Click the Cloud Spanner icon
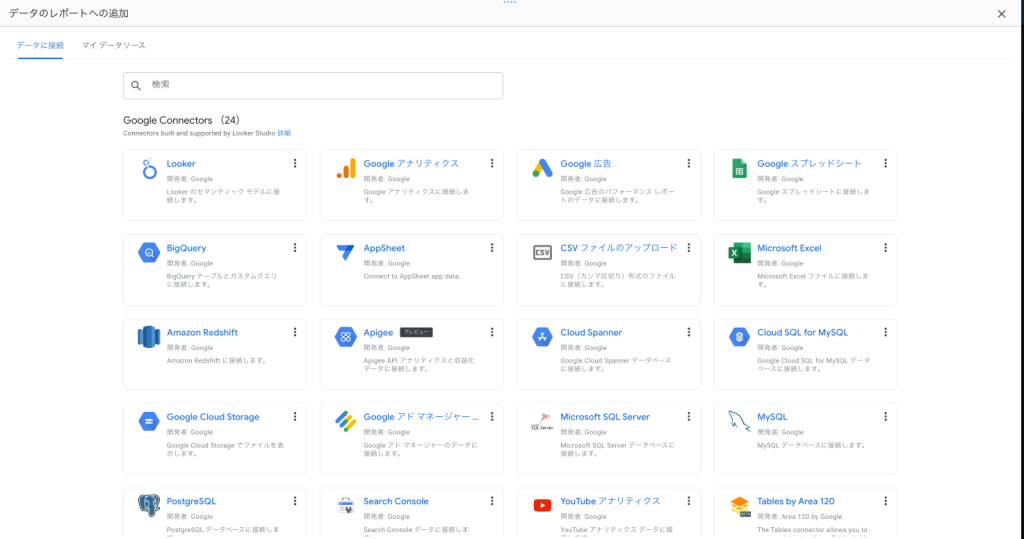Screen dimensions: 1024x539 (542, 336)
